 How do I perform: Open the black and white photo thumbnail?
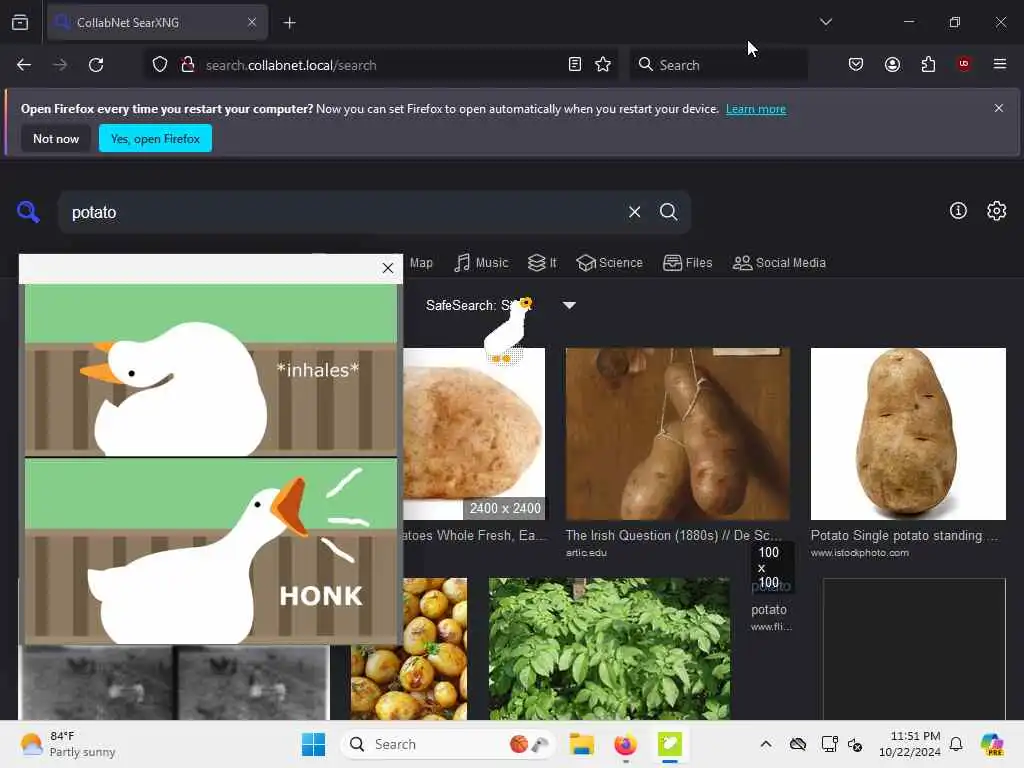174,682
